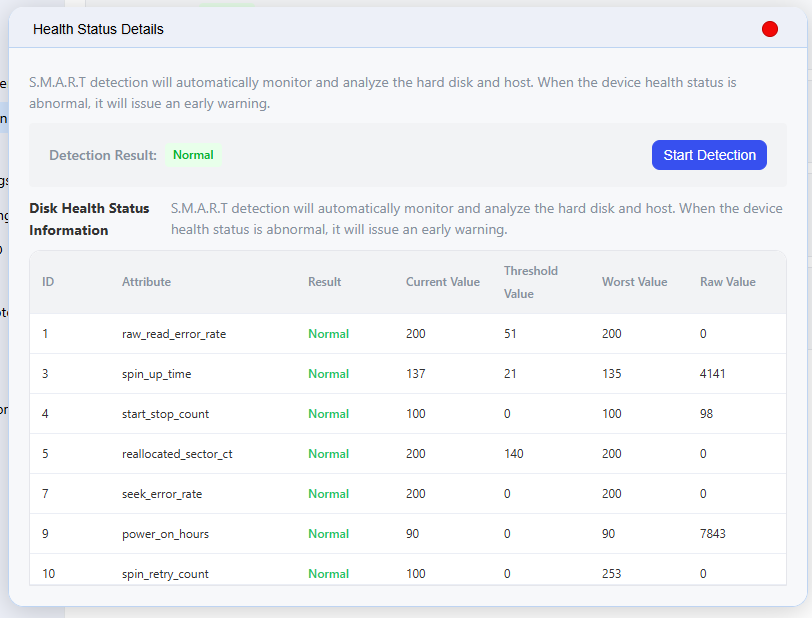The width and height of the screenshot is (812, 618).
Task: Select the start_stop_count attribute cell
Action: coord(165,414)
